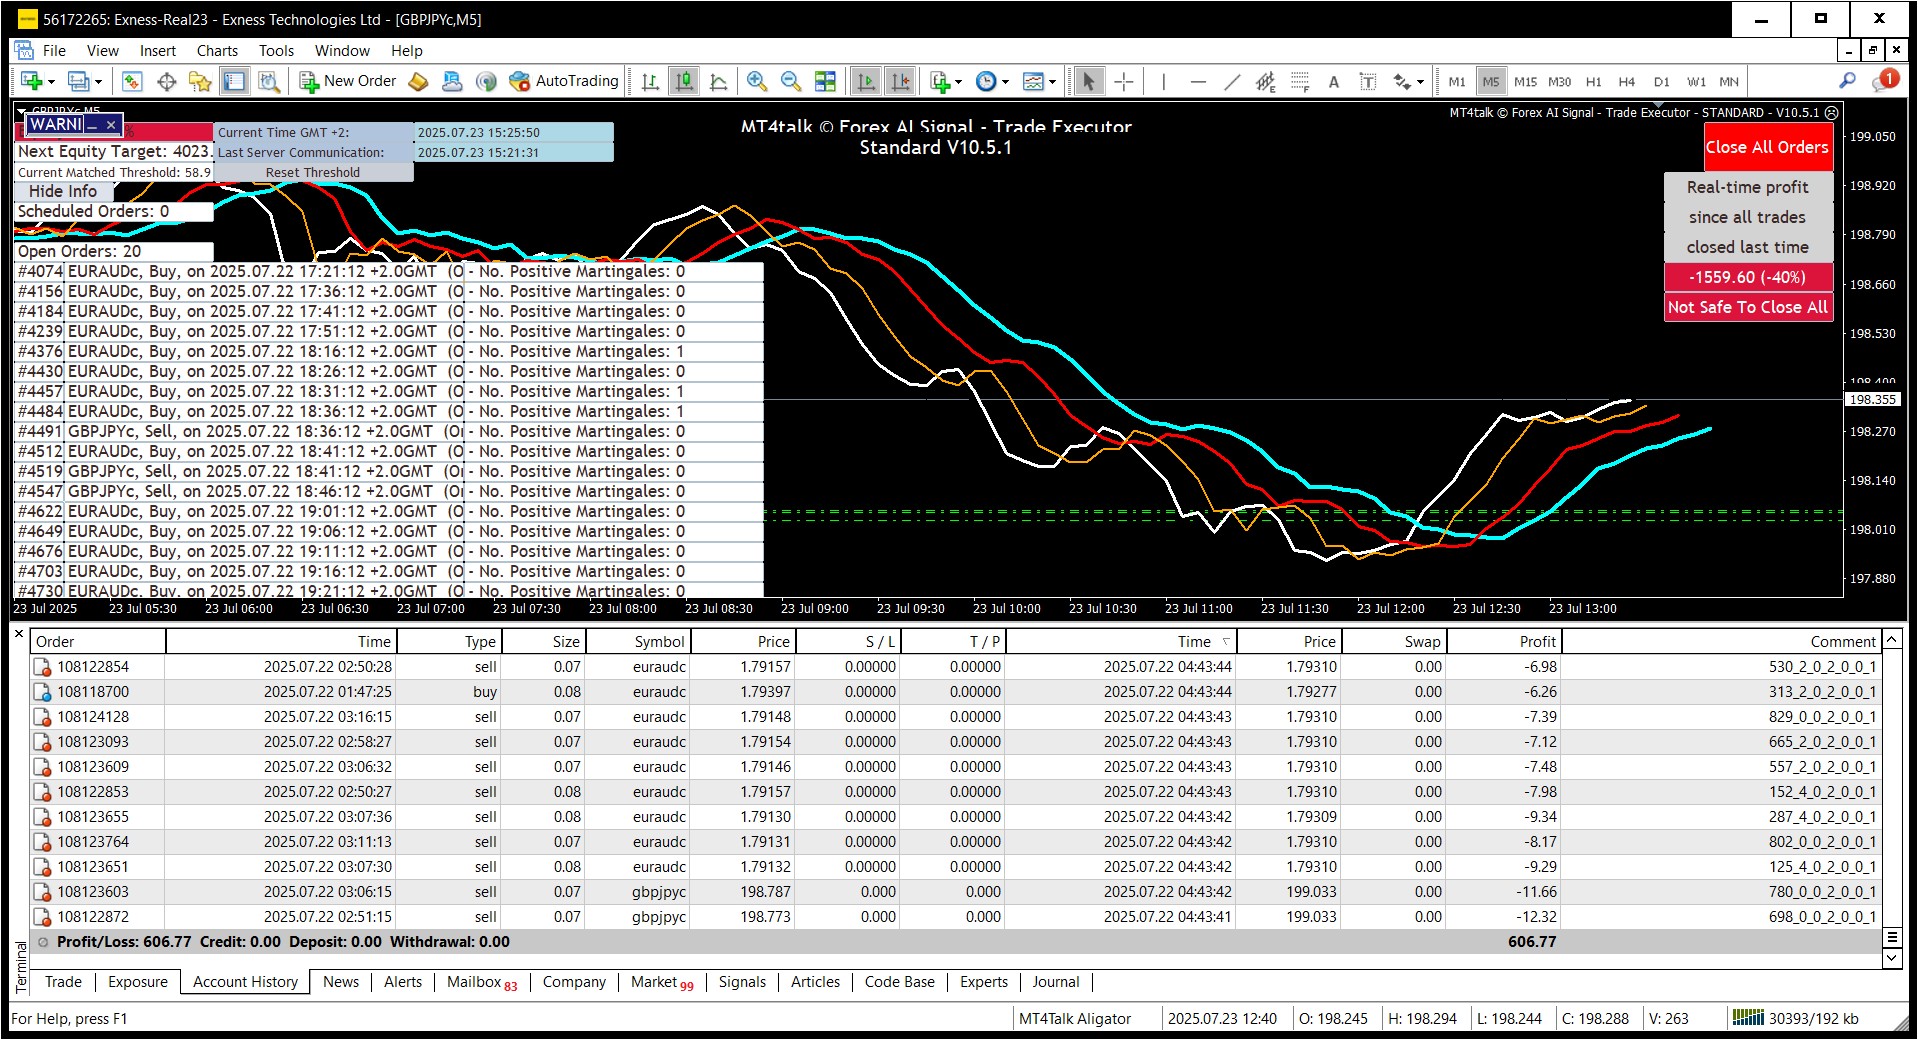Viewport: 1918px width, 1040px height.
Task: Open the Charts menu
Action: pyautogui.click(x=217, y=51)
